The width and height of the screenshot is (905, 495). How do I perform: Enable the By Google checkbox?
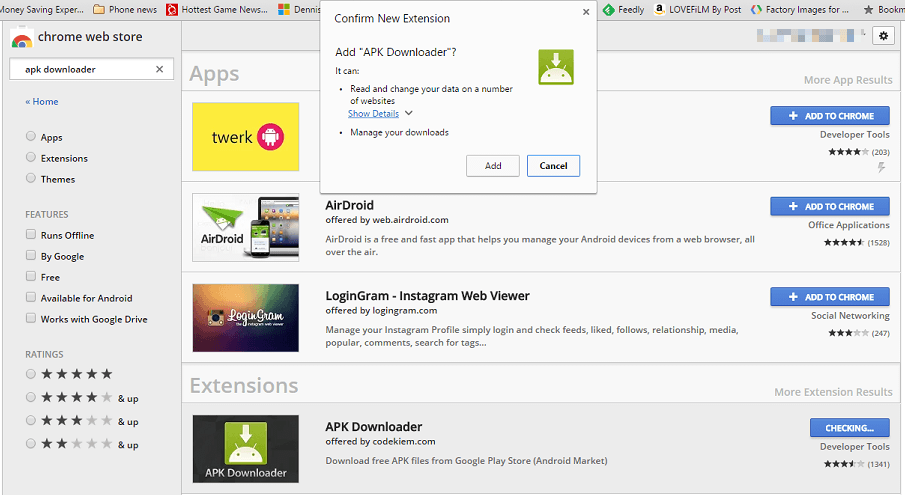[31, 255]
